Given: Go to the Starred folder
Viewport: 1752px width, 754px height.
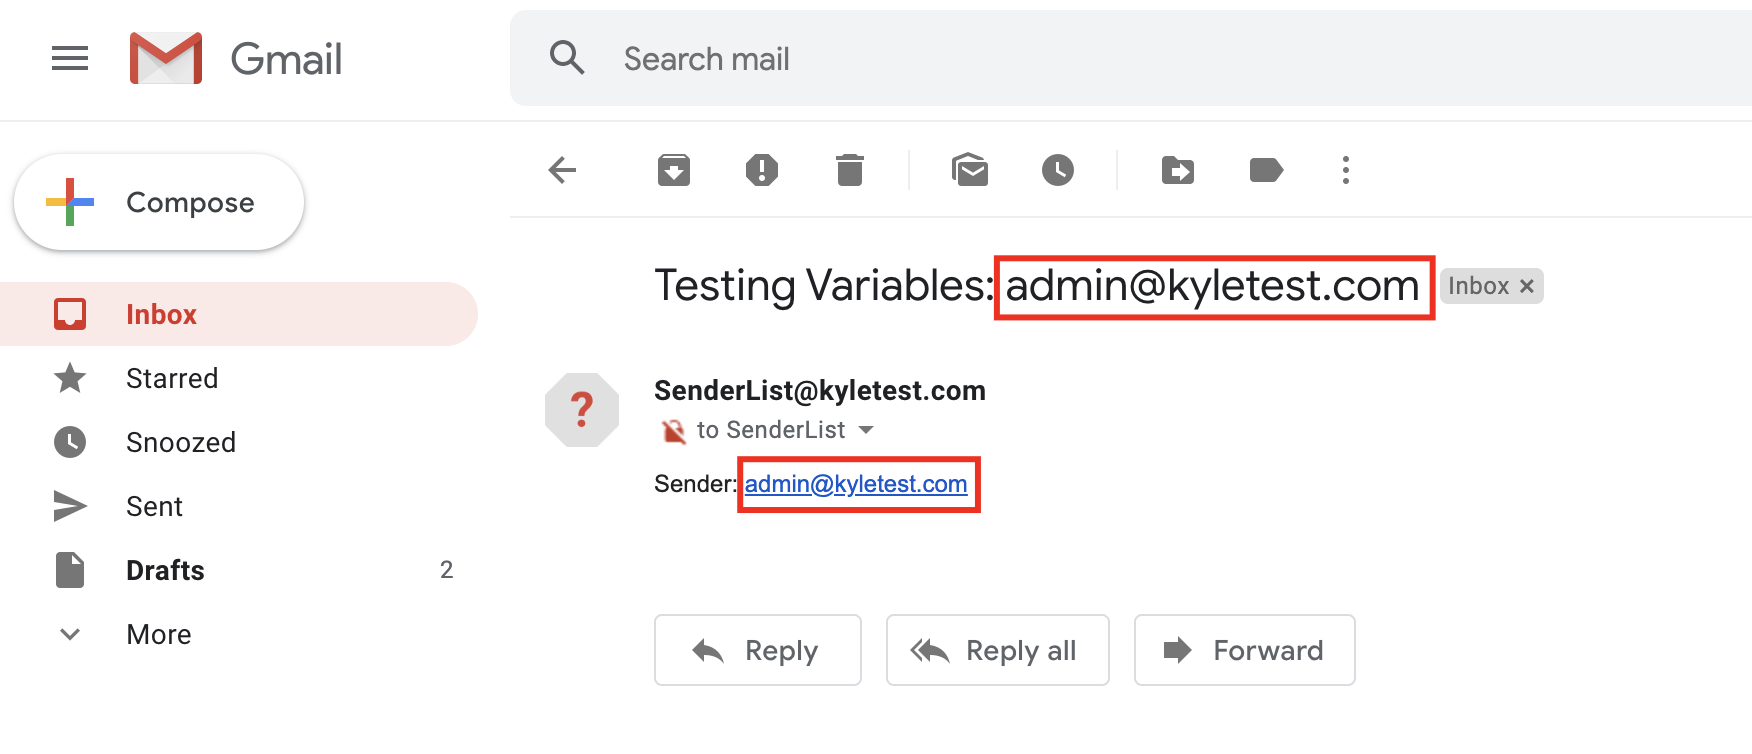Looking at the screenshot, I should click(172, 378).
